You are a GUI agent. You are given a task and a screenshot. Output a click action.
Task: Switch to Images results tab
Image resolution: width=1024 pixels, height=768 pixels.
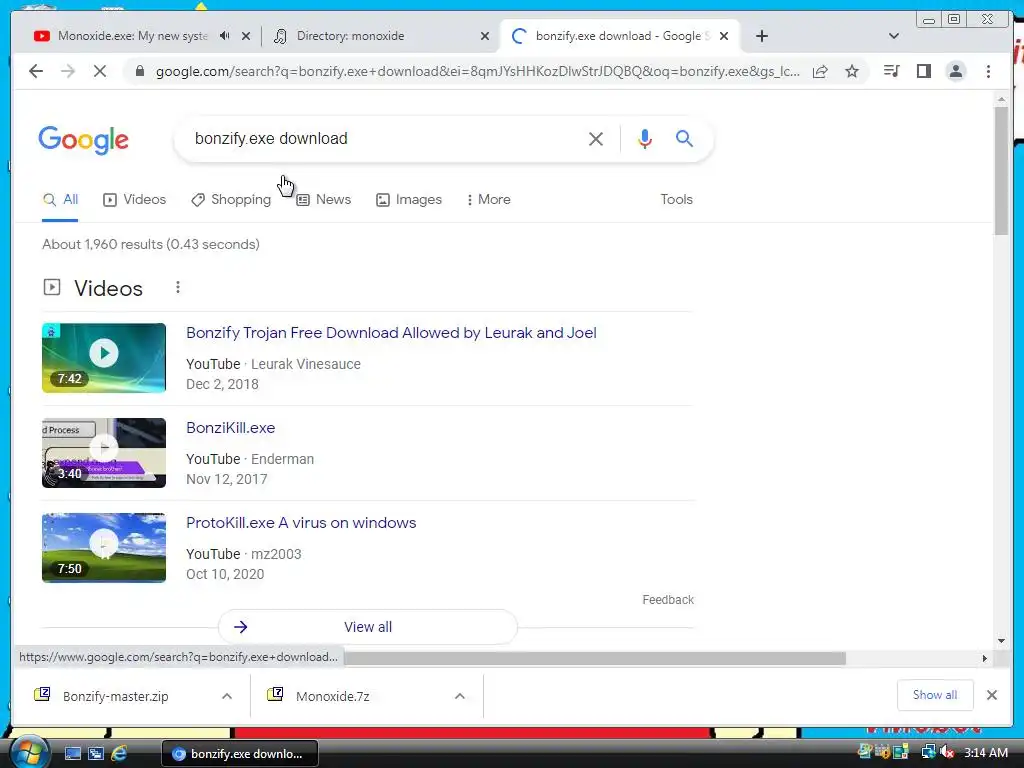click(409, 199)
